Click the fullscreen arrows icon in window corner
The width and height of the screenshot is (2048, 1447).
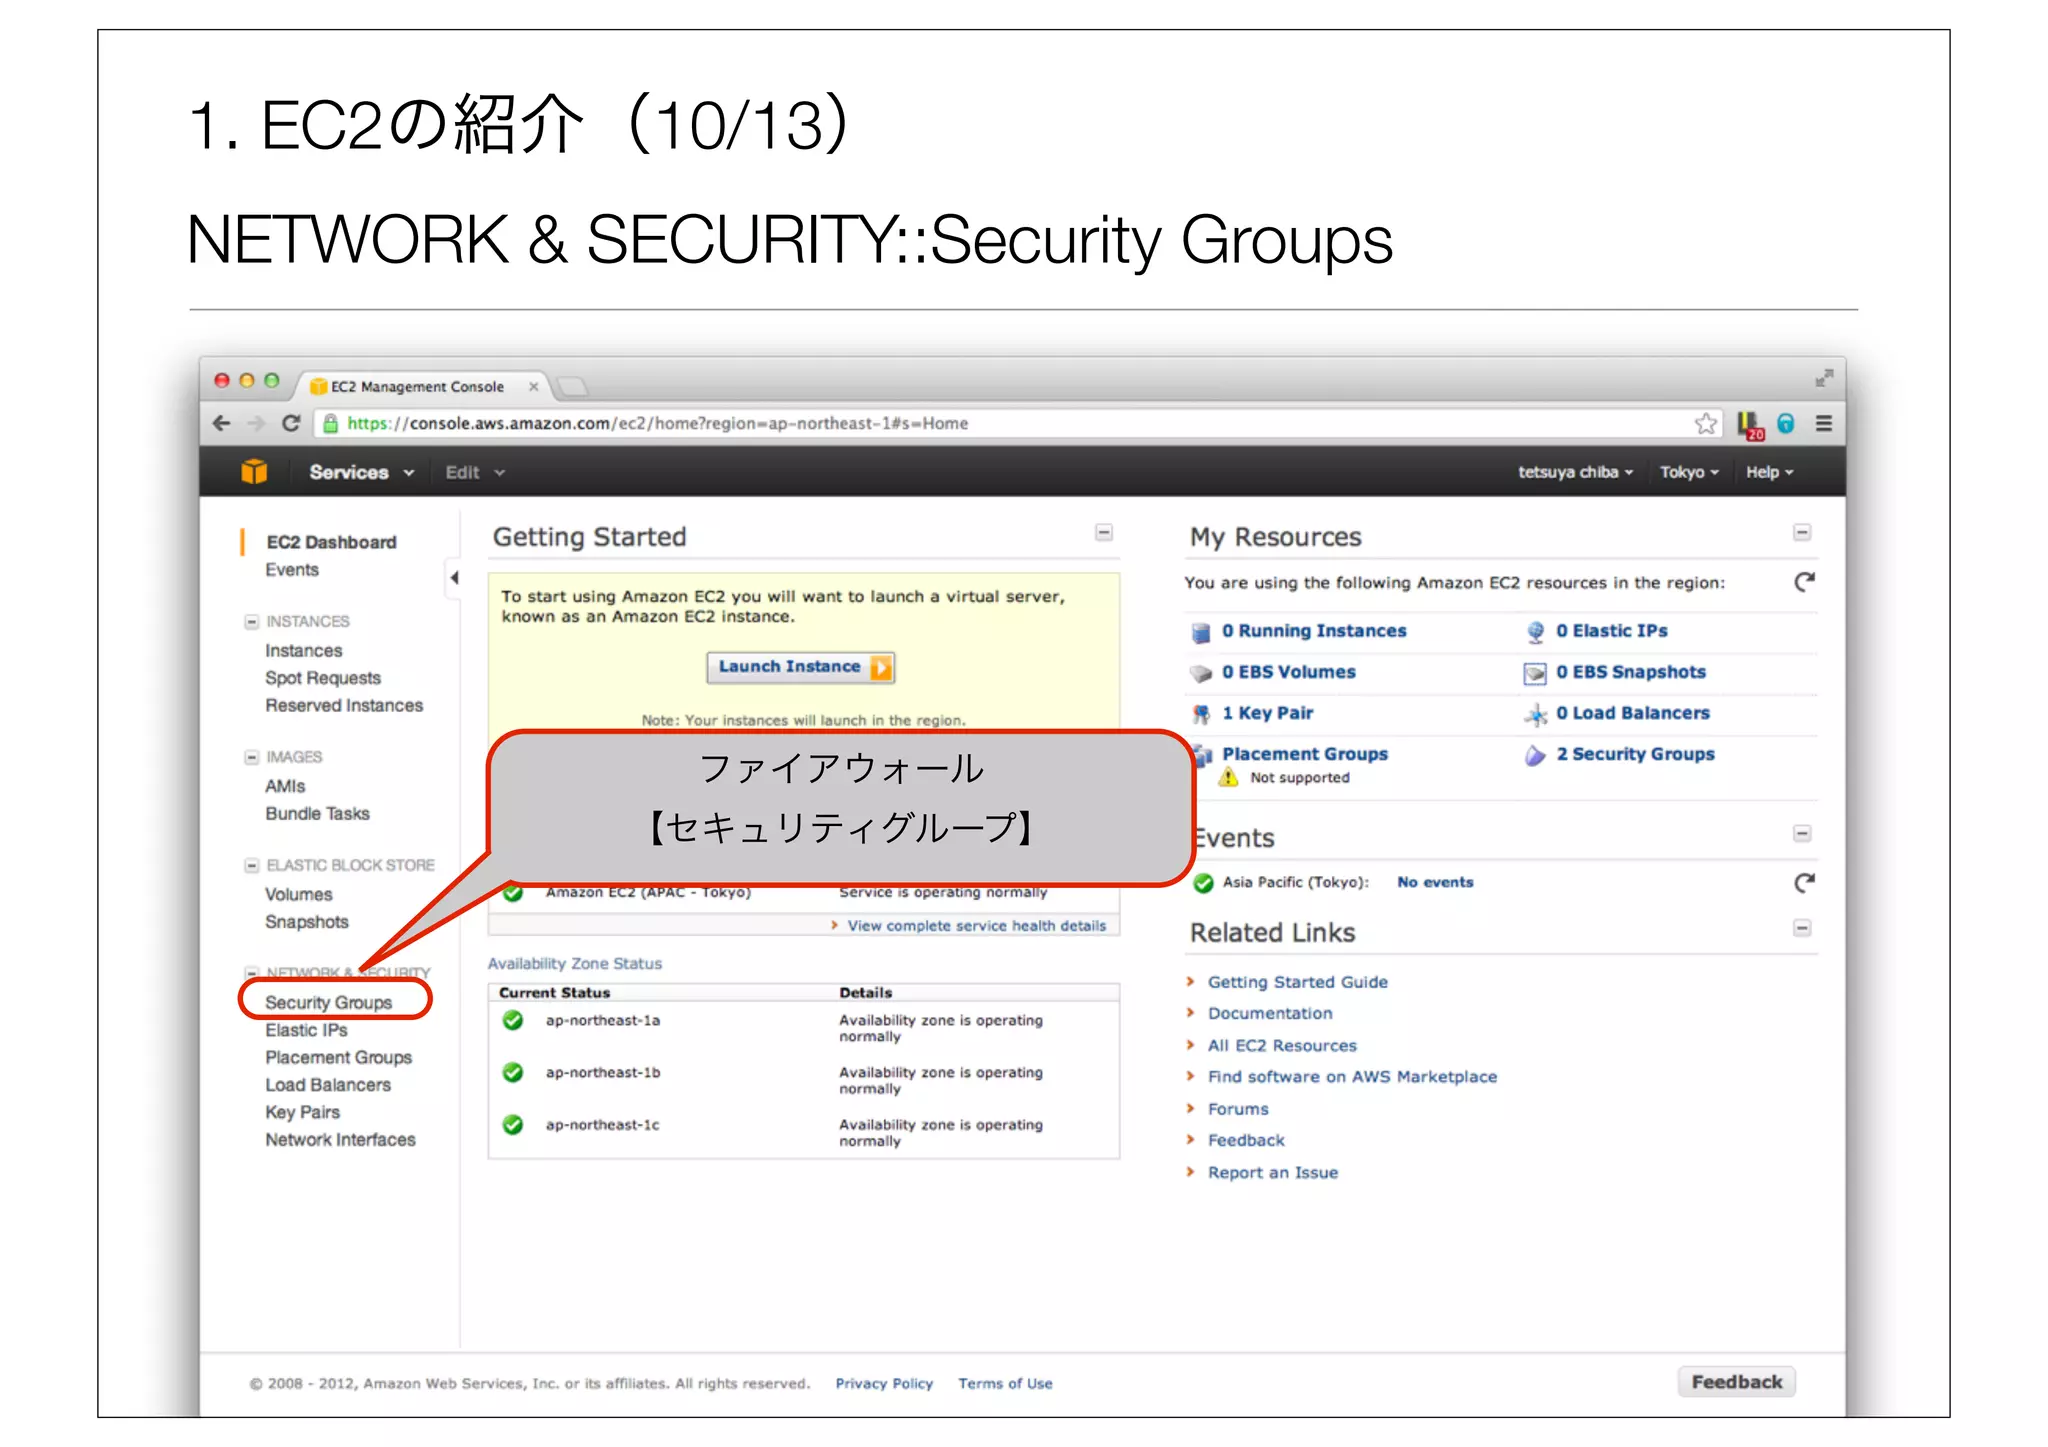click(x=1824, y=378)
